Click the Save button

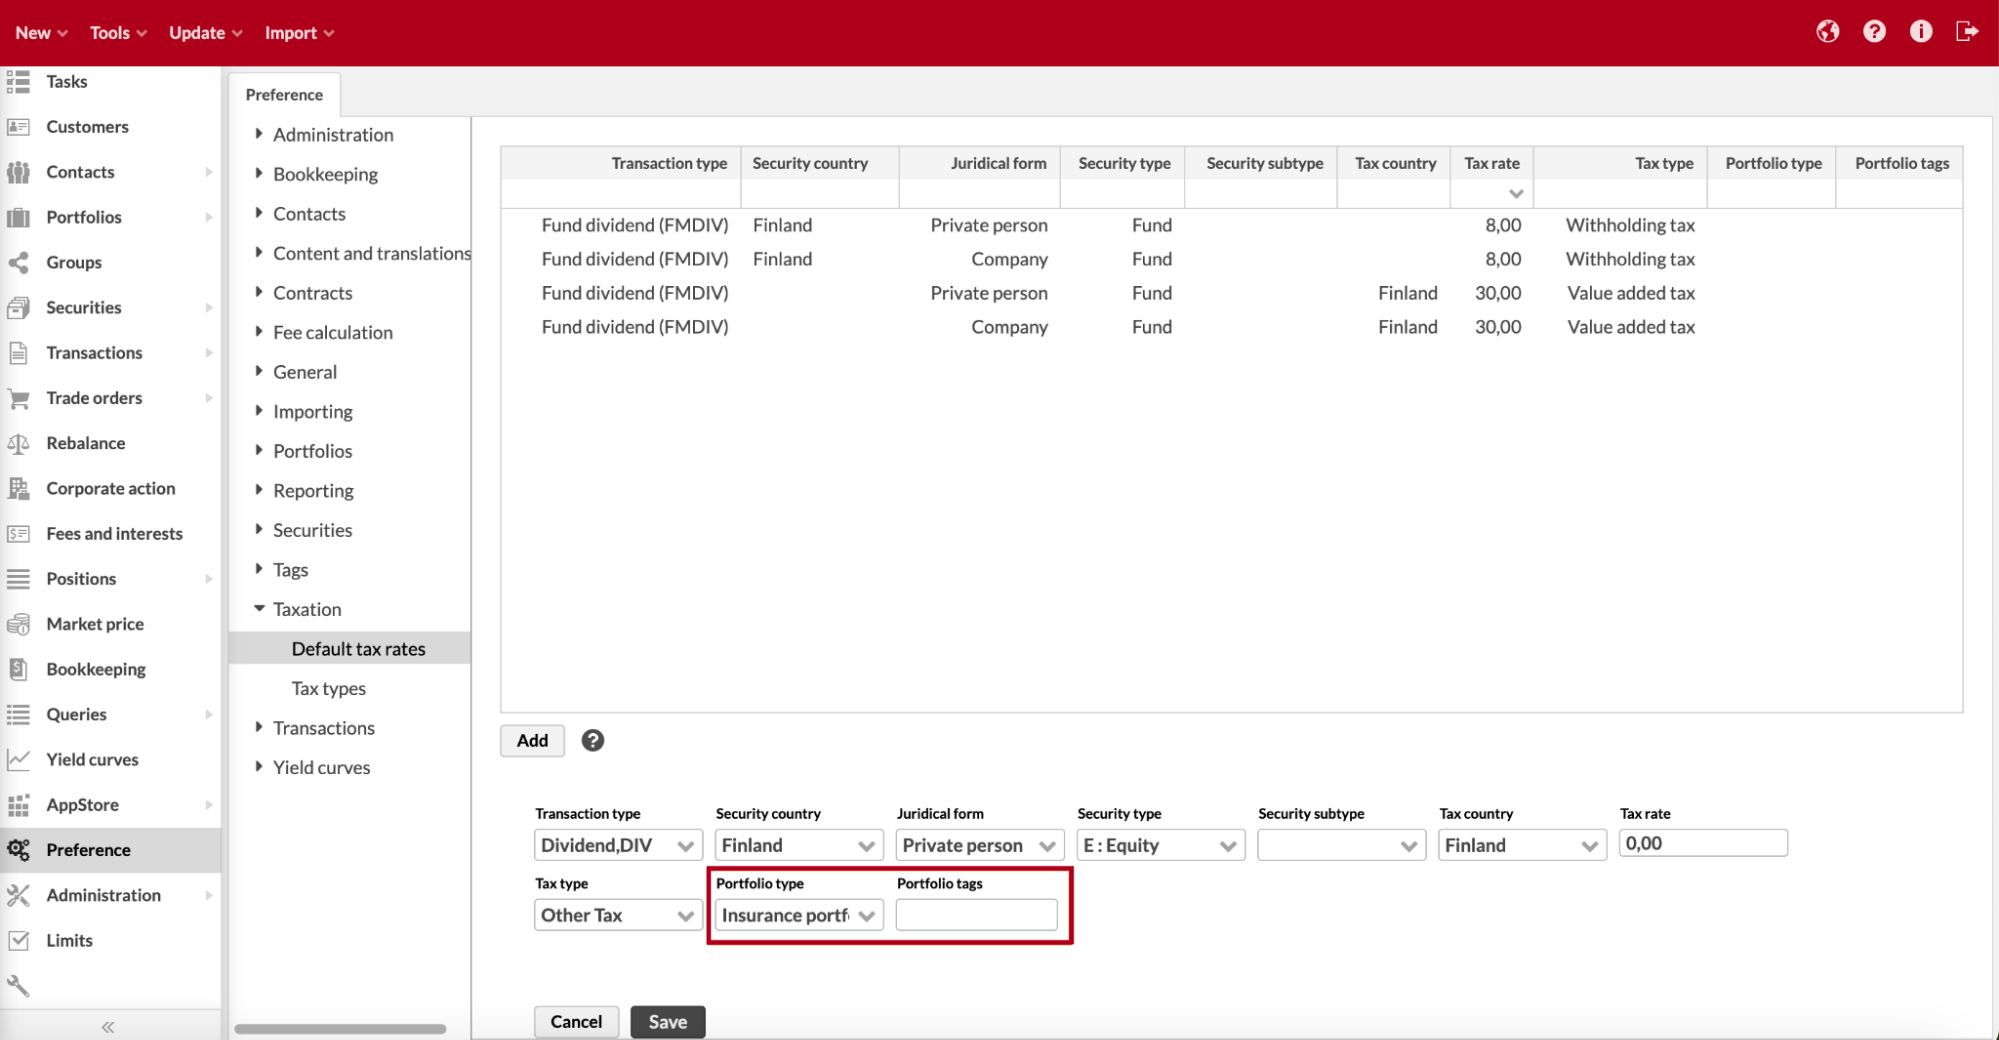(667, 1021)
